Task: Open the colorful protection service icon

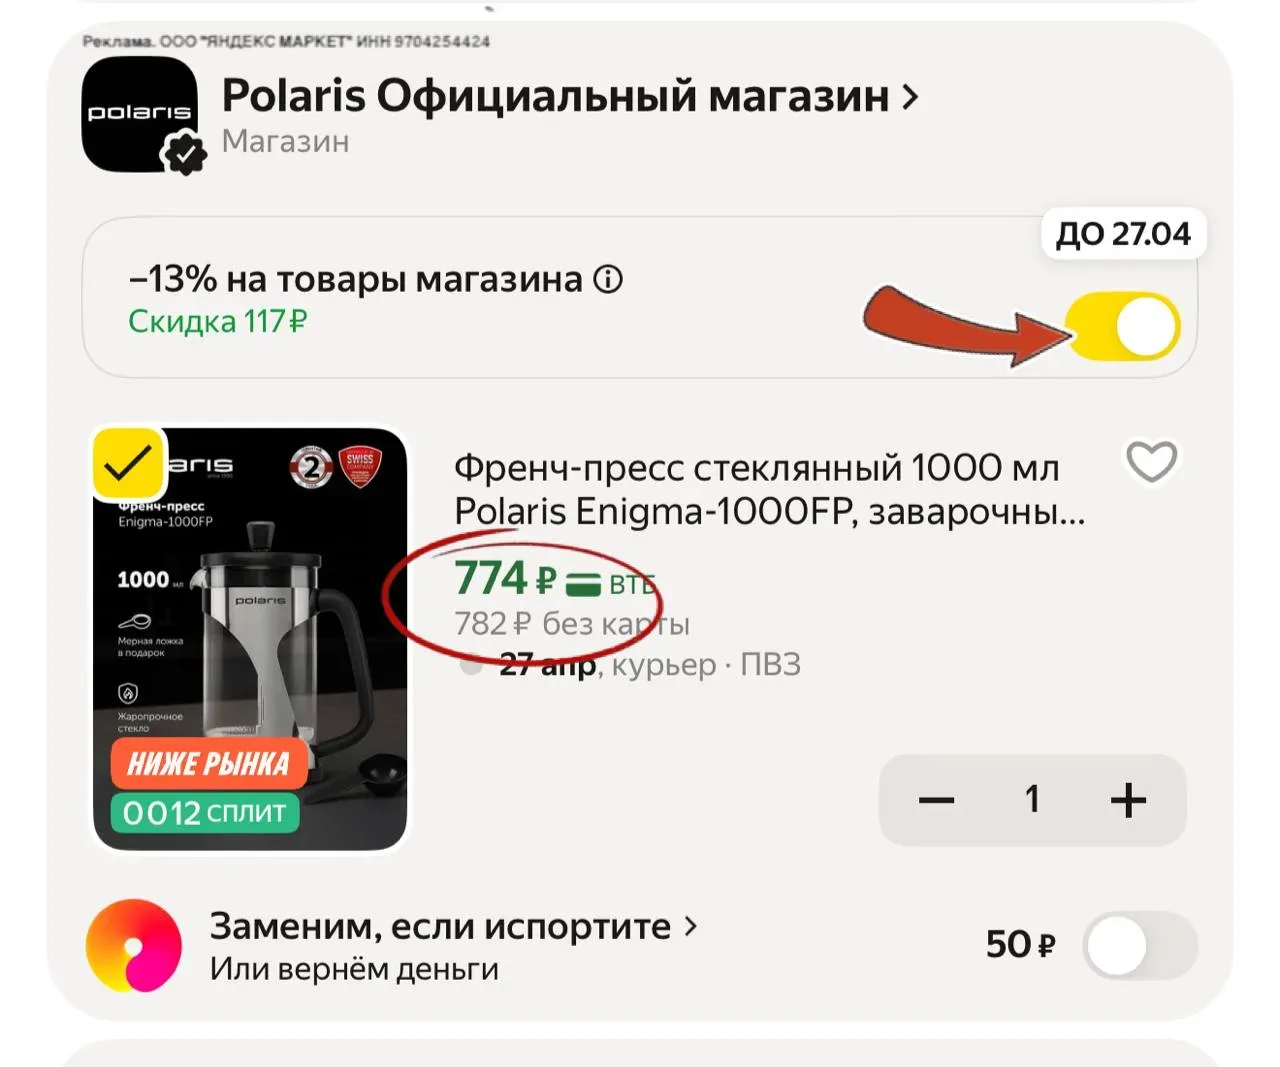Action: pyautogui.click(x=134, y=945)
